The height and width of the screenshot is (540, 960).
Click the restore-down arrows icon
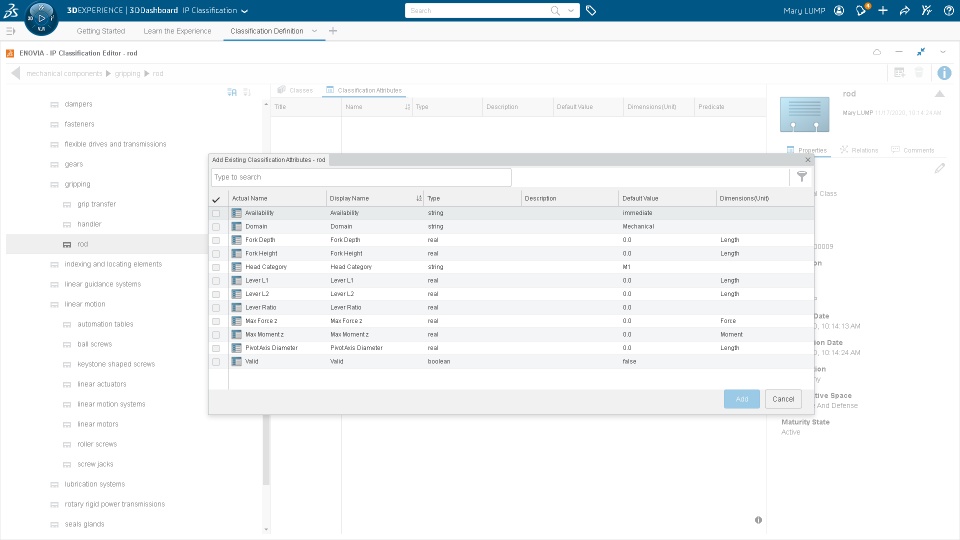(921, 52)
